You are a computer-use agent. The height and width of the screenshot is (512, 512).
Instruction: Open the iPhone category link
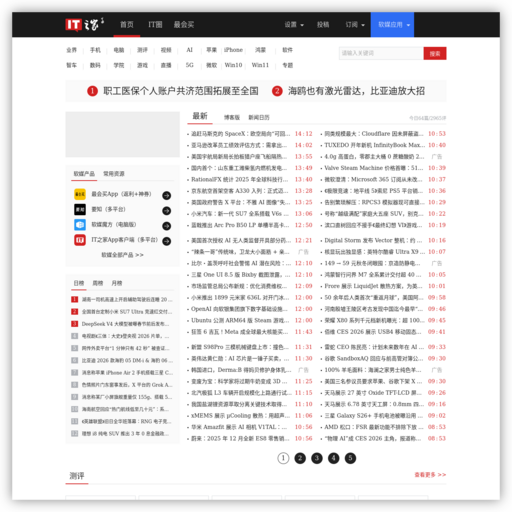coord(233,50)
